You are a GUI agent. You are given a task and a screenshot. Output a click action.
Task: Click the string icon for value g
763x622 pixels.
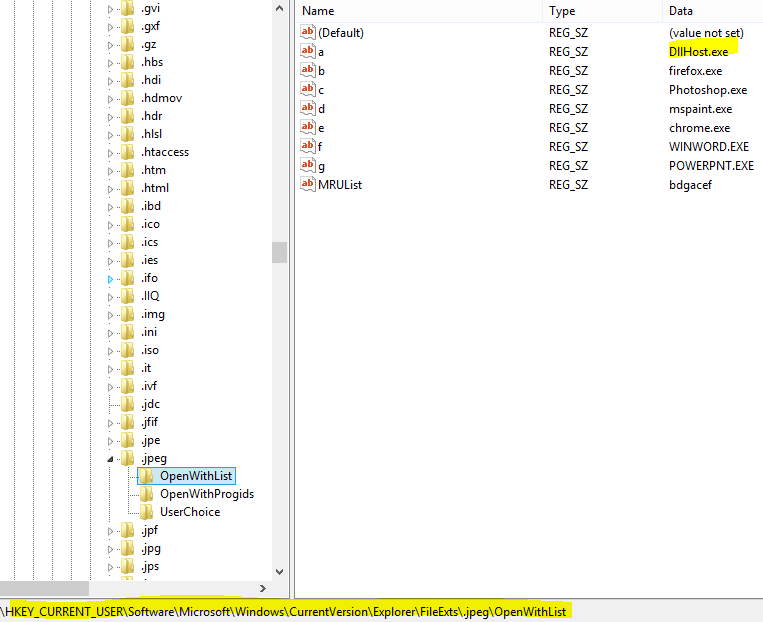(308, 165)
